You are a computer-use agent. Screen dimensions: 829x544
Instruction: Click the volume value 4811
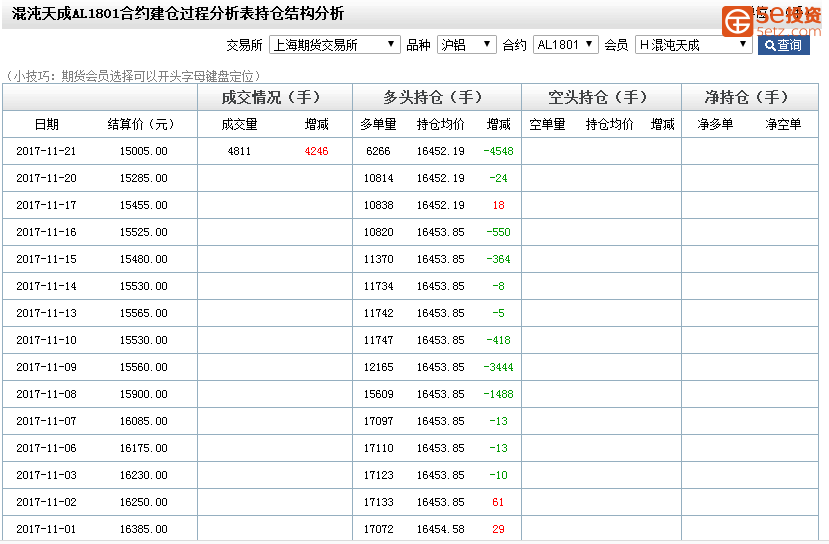pos(239,151)
